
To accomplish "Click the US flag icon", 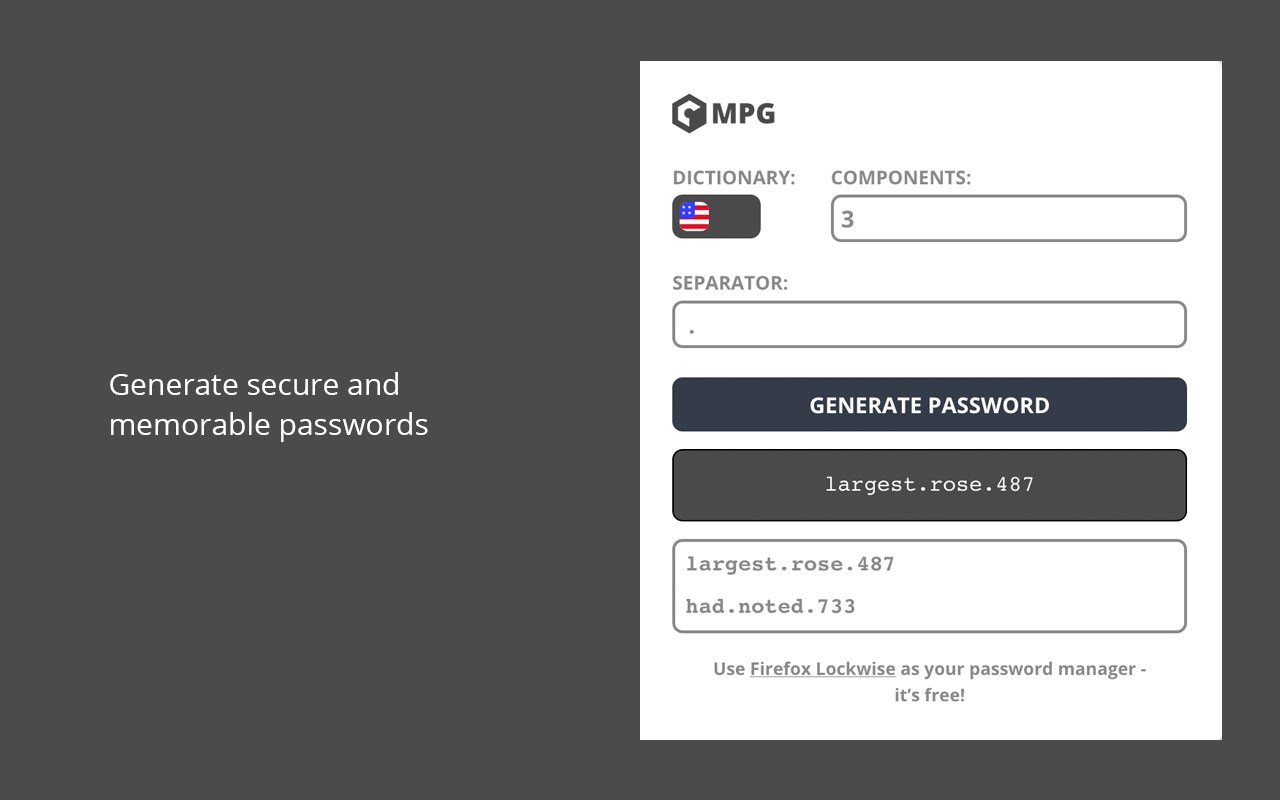I will click(x=694, y=216).
